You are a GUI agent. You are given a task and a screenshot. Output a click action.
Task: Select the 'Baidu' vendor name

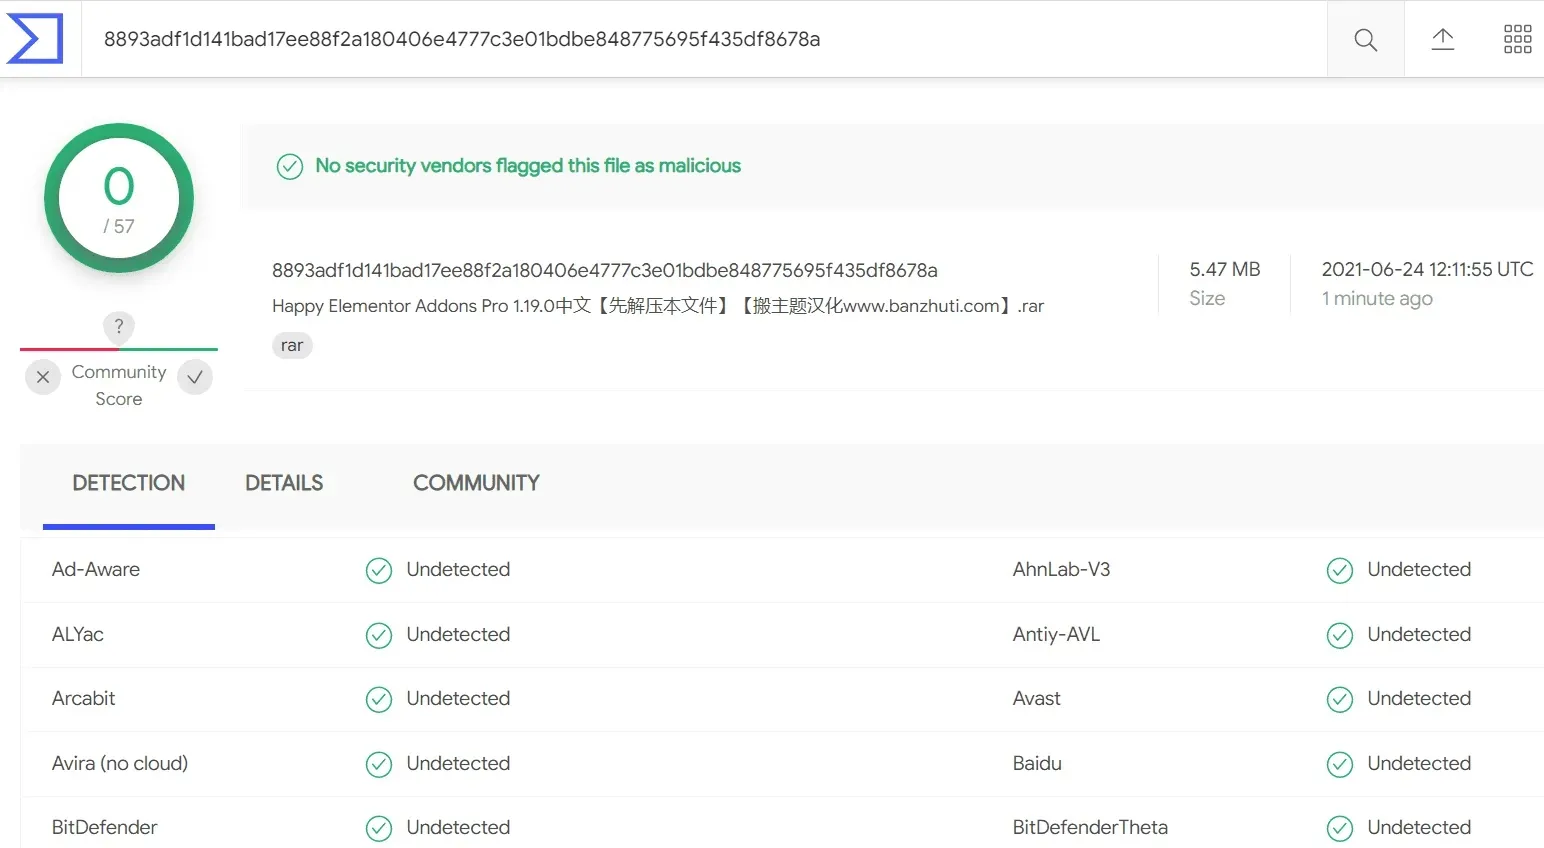pos(1037,763)
